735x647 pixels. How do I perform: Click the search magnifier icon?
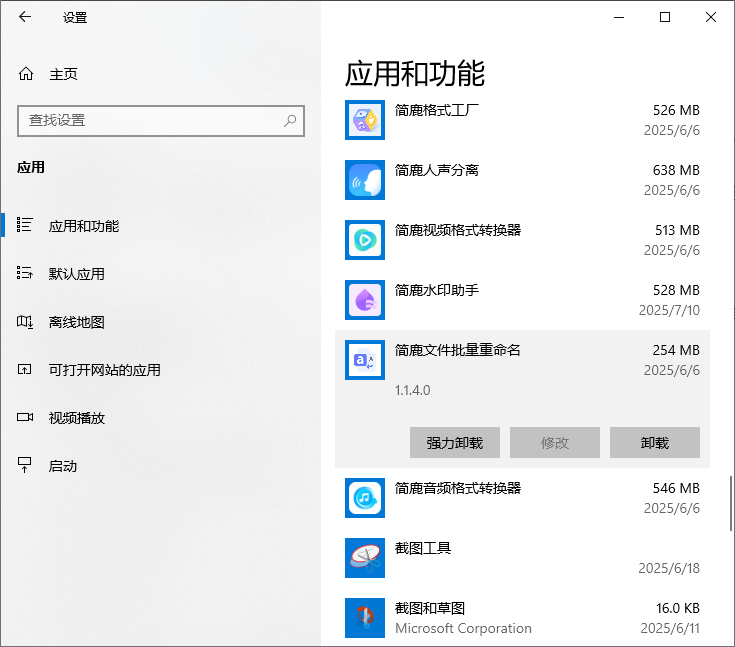[x=290, y=120]
